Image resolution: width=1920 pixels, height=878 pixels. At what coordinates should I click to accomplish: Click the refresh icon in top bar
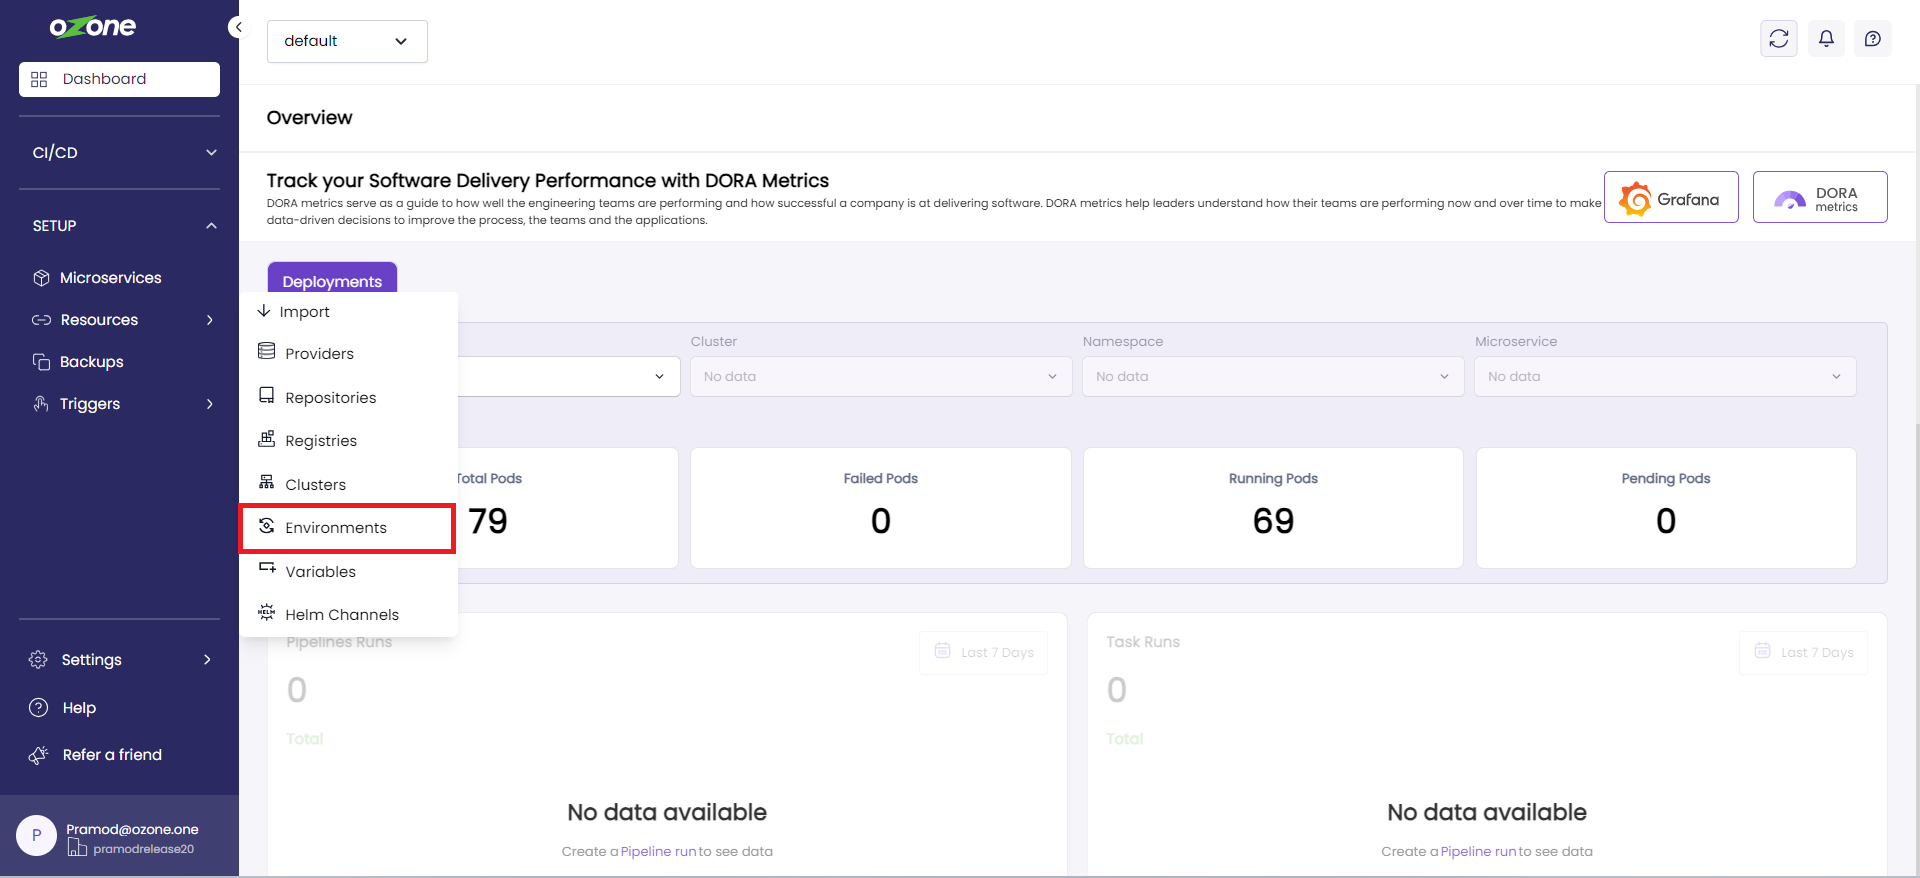click(1778, 39)
